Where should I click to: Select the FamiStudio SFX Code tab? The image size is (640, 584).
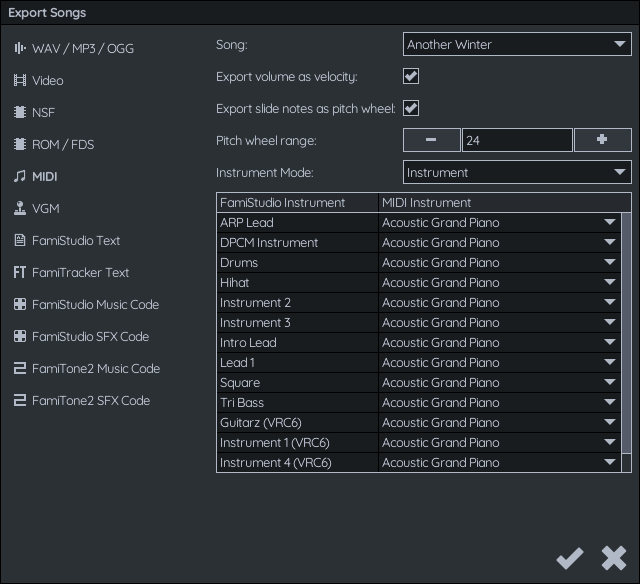[91, 336]
